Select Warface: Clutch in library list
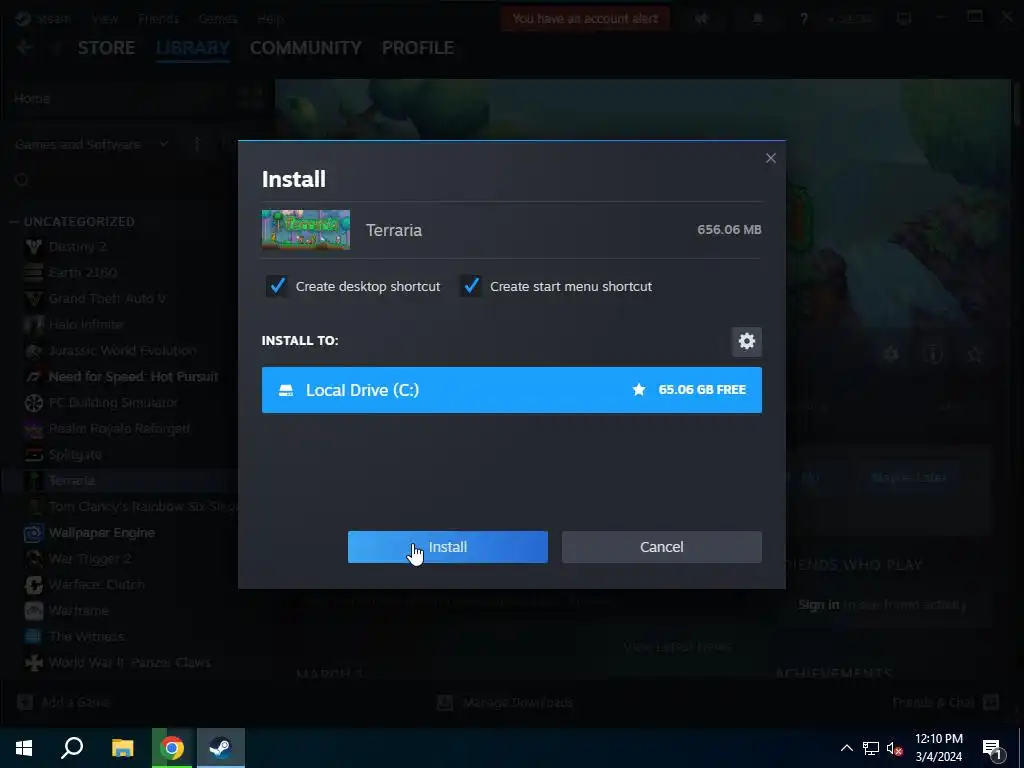The image size is (1024, 768). (x=97, y=584)
